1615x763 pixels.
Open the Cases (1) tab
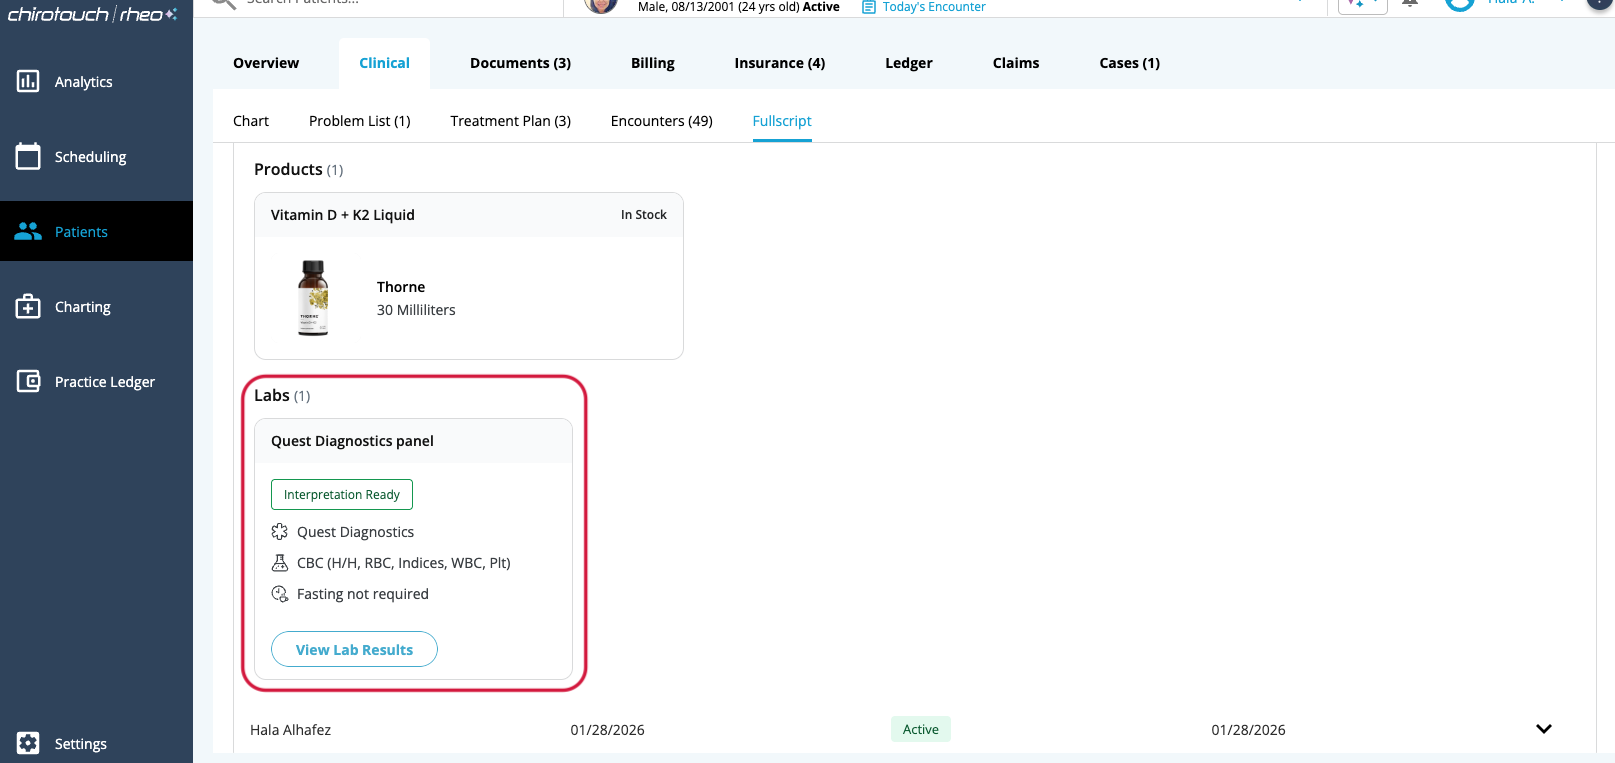(x=1129, y=63)
